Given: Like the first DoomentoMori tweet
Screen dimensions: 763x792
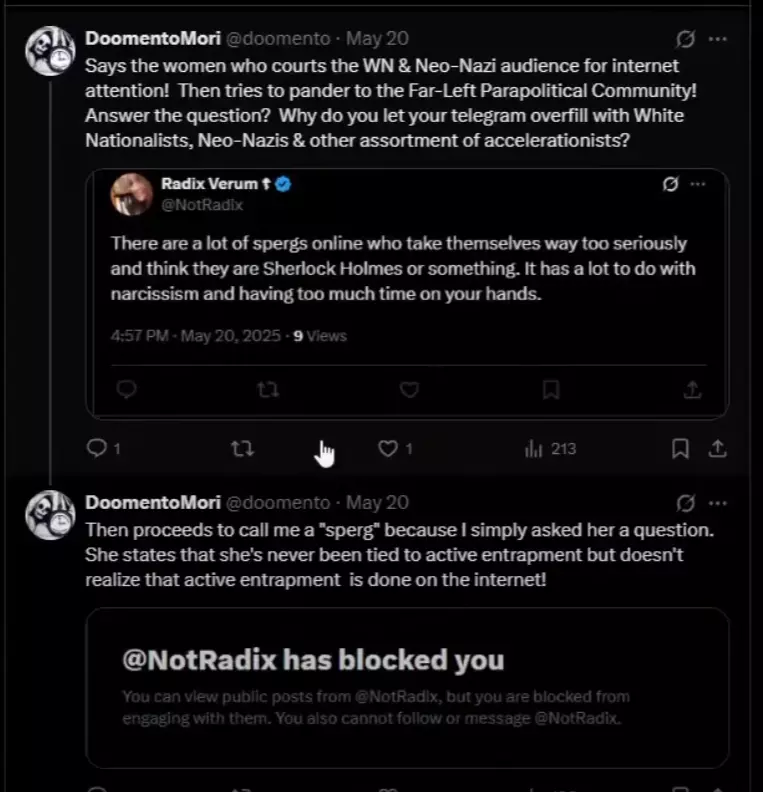Looking at the screenshot, I should tap(388, 449).
